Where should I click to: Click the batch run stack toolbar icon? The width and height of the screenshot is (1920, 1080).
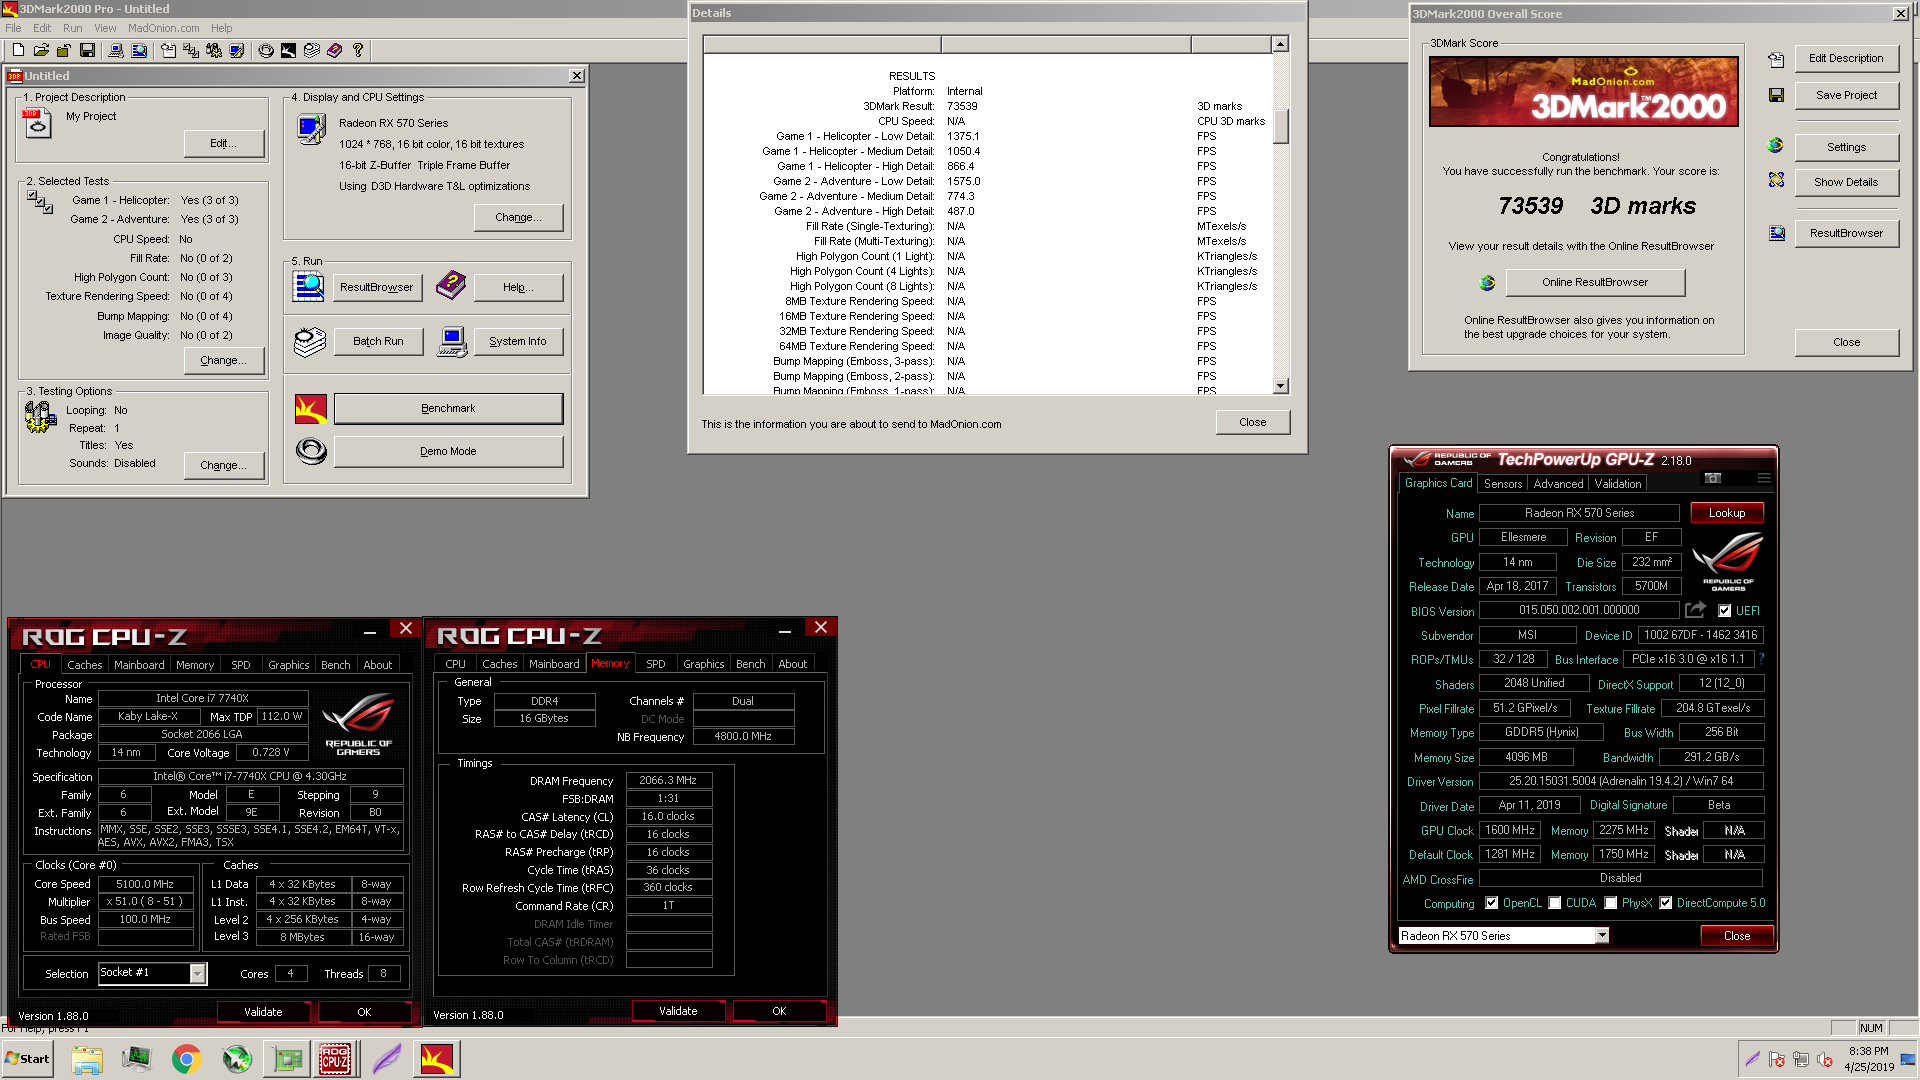(312, 50)
